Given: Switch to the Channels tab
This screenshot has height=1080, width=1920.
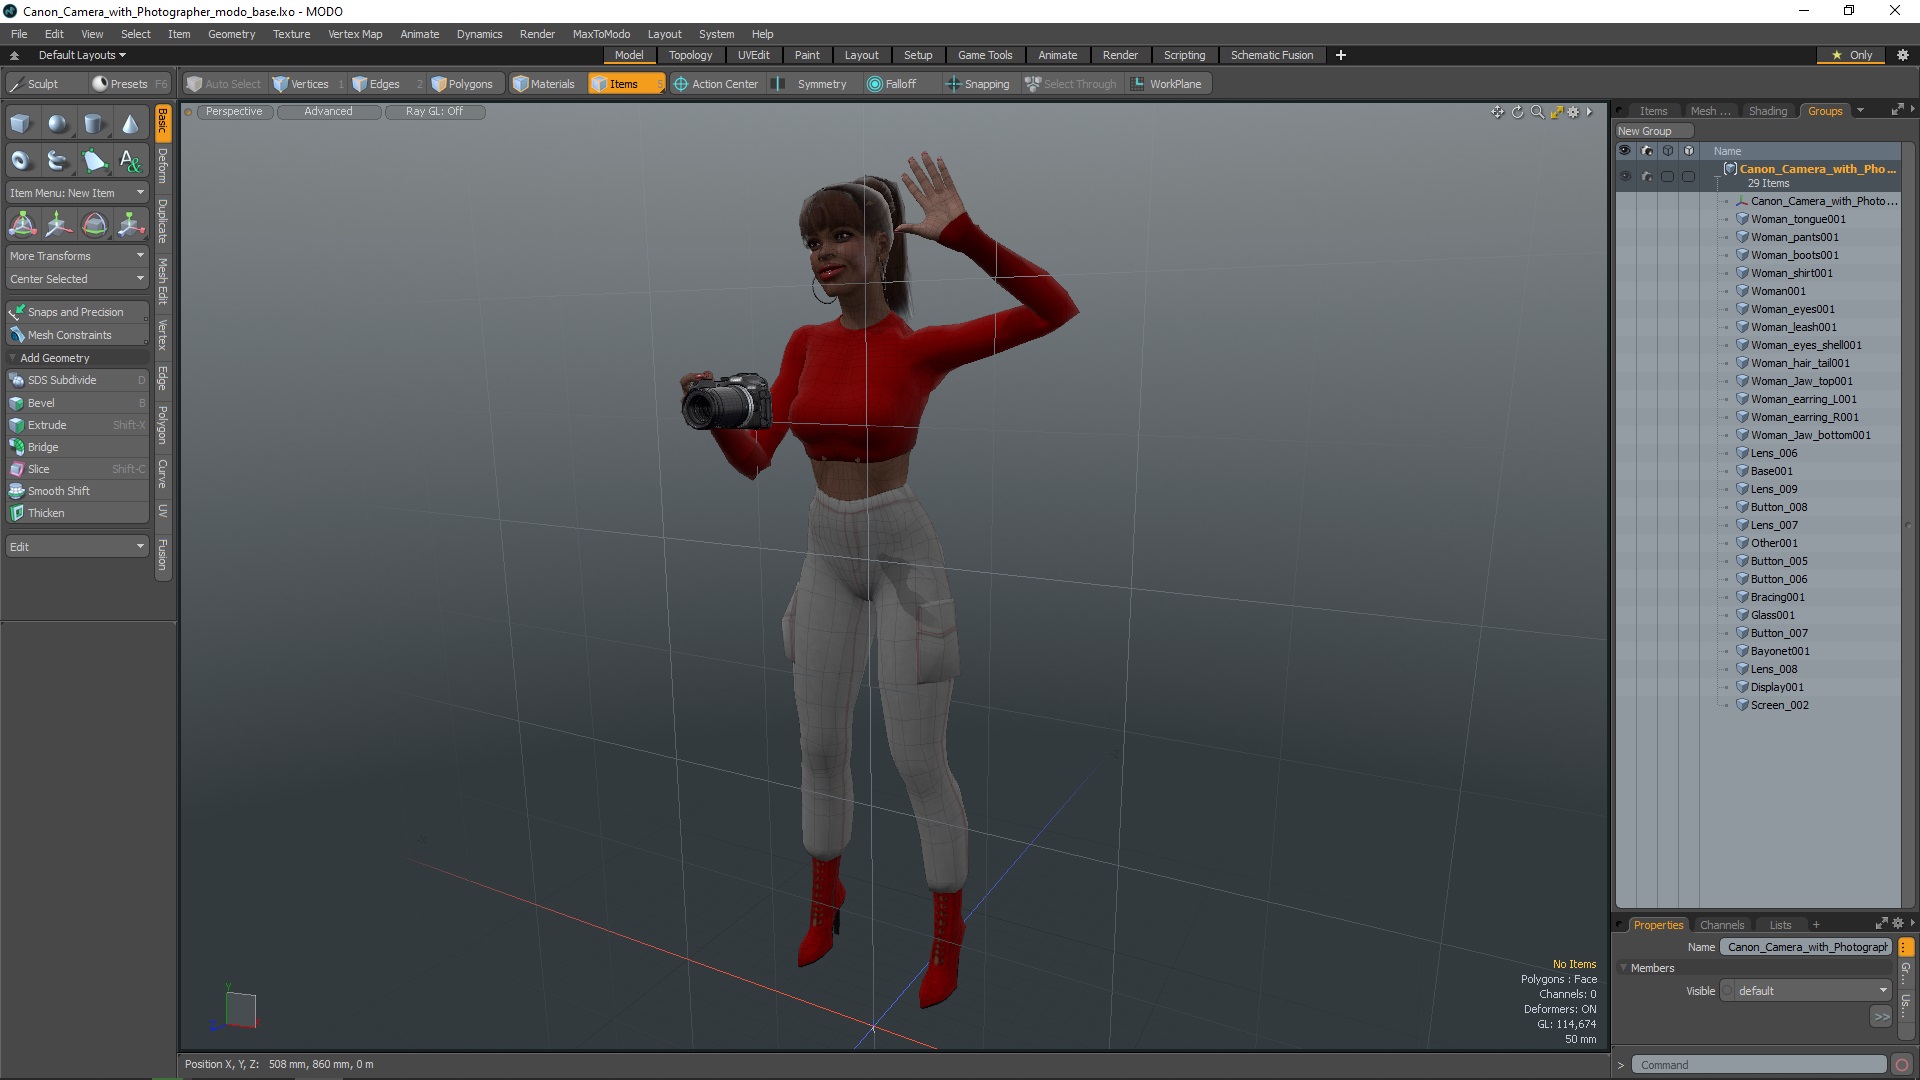Looking at the screenshot, I should (1721, 925).
